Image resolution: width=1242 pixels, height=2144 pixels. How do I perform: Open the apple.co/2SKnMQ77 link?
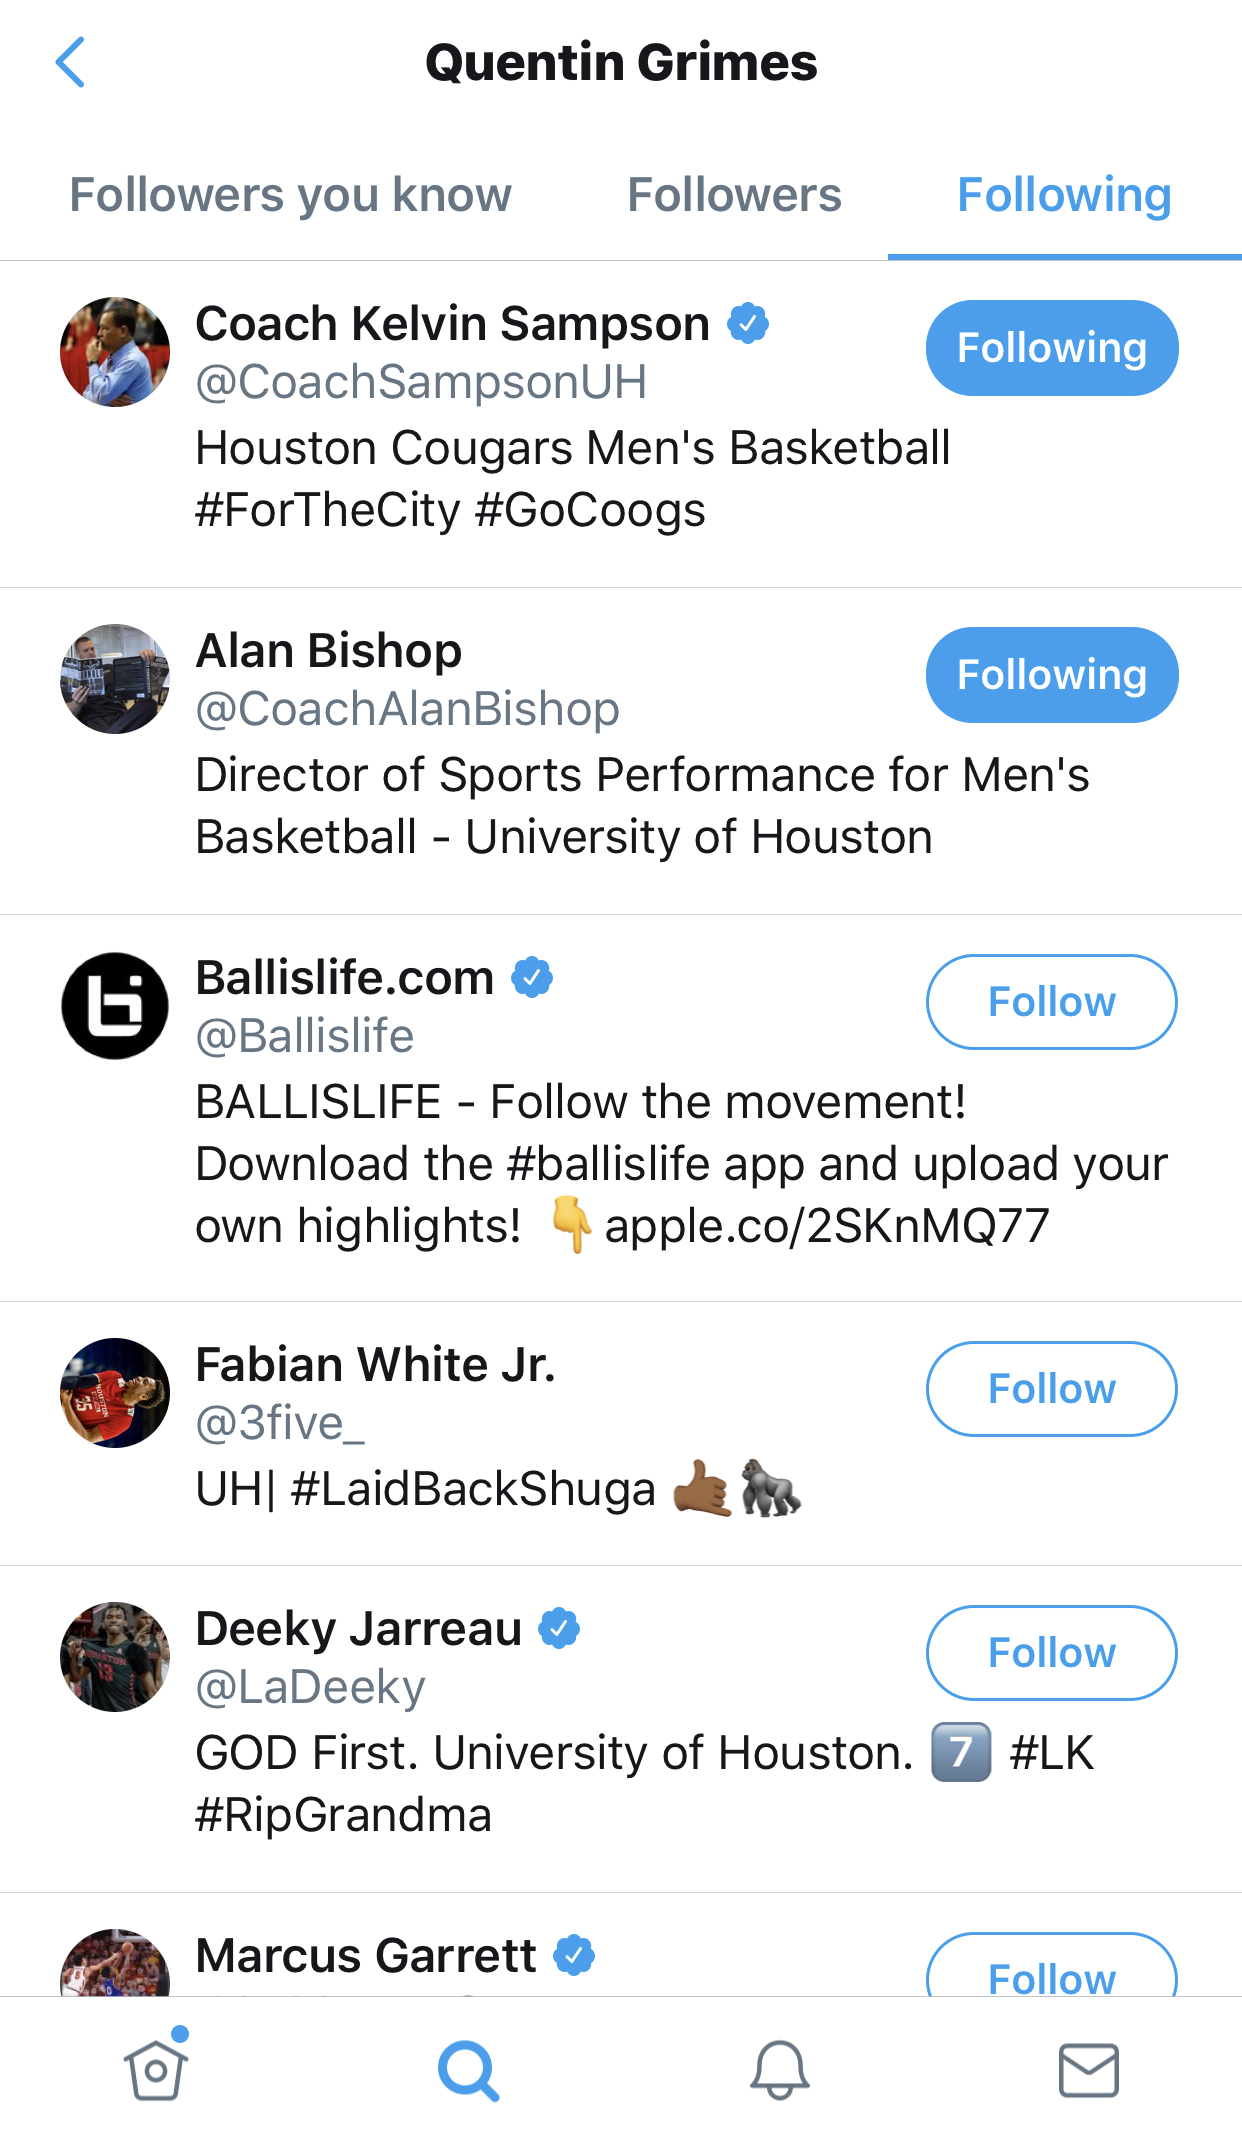click(827, 1226)
